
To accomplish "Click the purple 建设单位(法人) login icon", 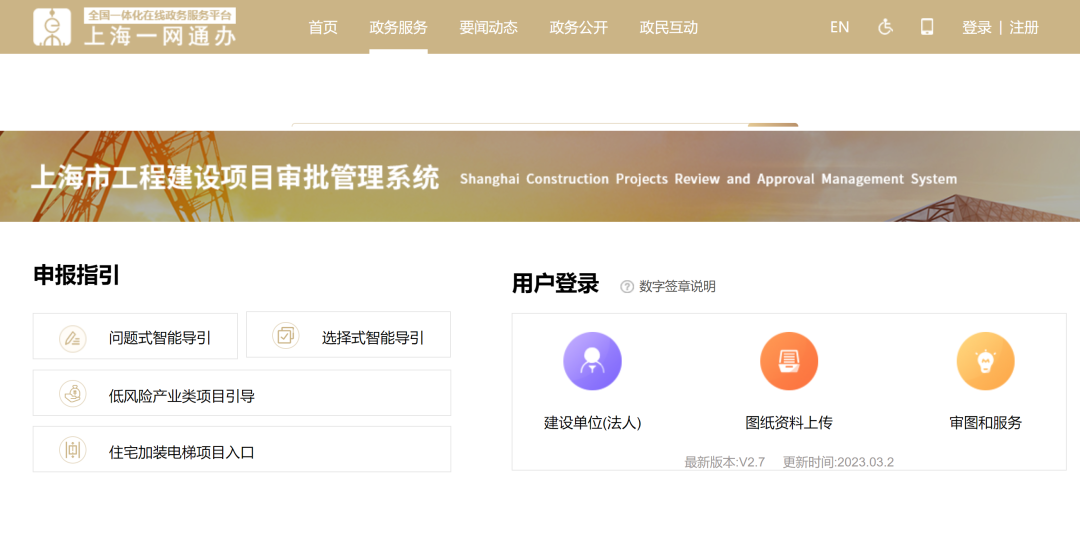I will click(x=592, y=361).
